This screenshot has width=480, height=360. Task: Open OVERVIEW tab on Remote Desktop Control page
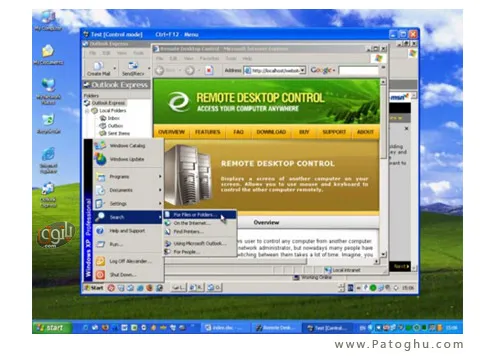171,132
